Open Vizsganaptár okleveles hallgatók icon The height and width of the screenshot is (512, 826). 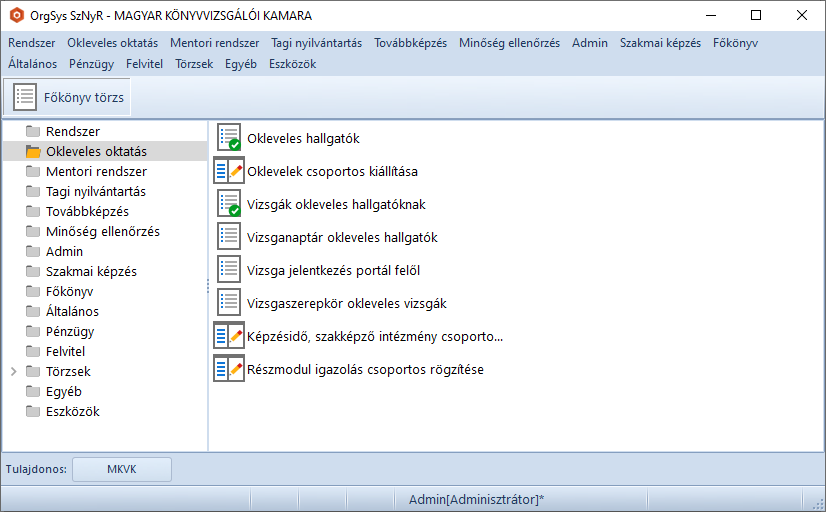pyautogui.click(x=229, y=237)
